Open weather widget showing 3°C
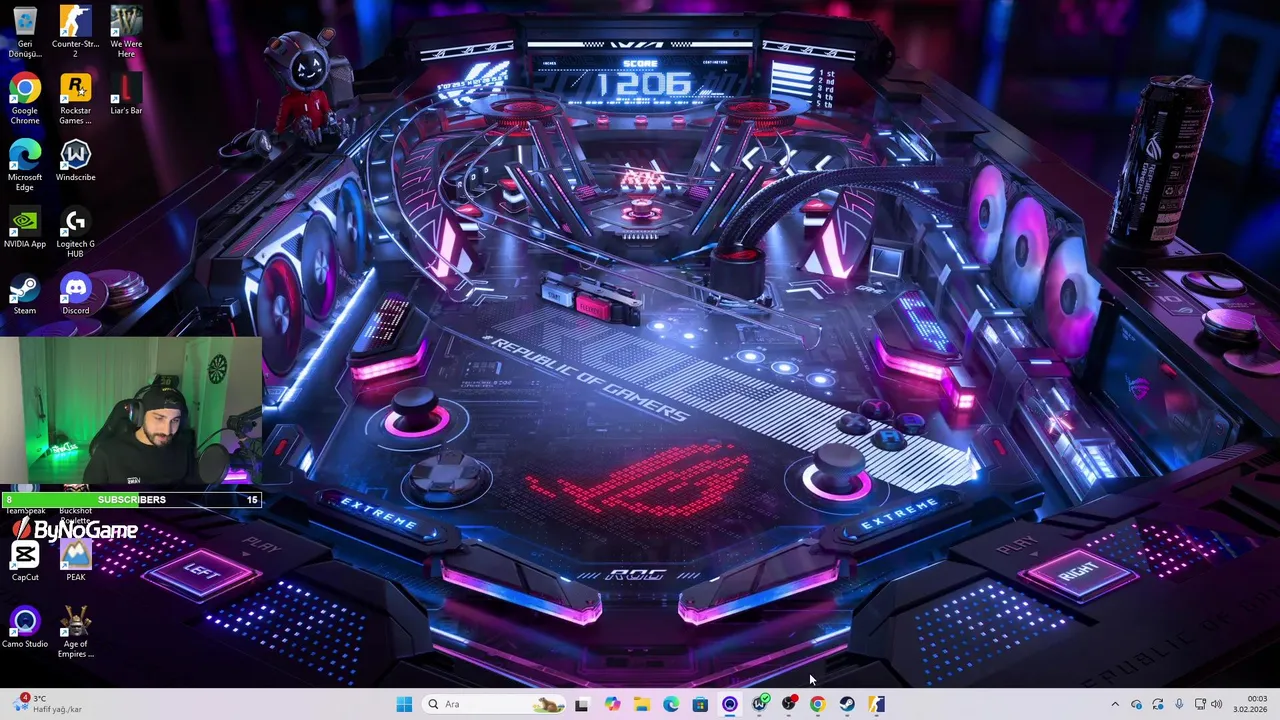 pos(48,704)
